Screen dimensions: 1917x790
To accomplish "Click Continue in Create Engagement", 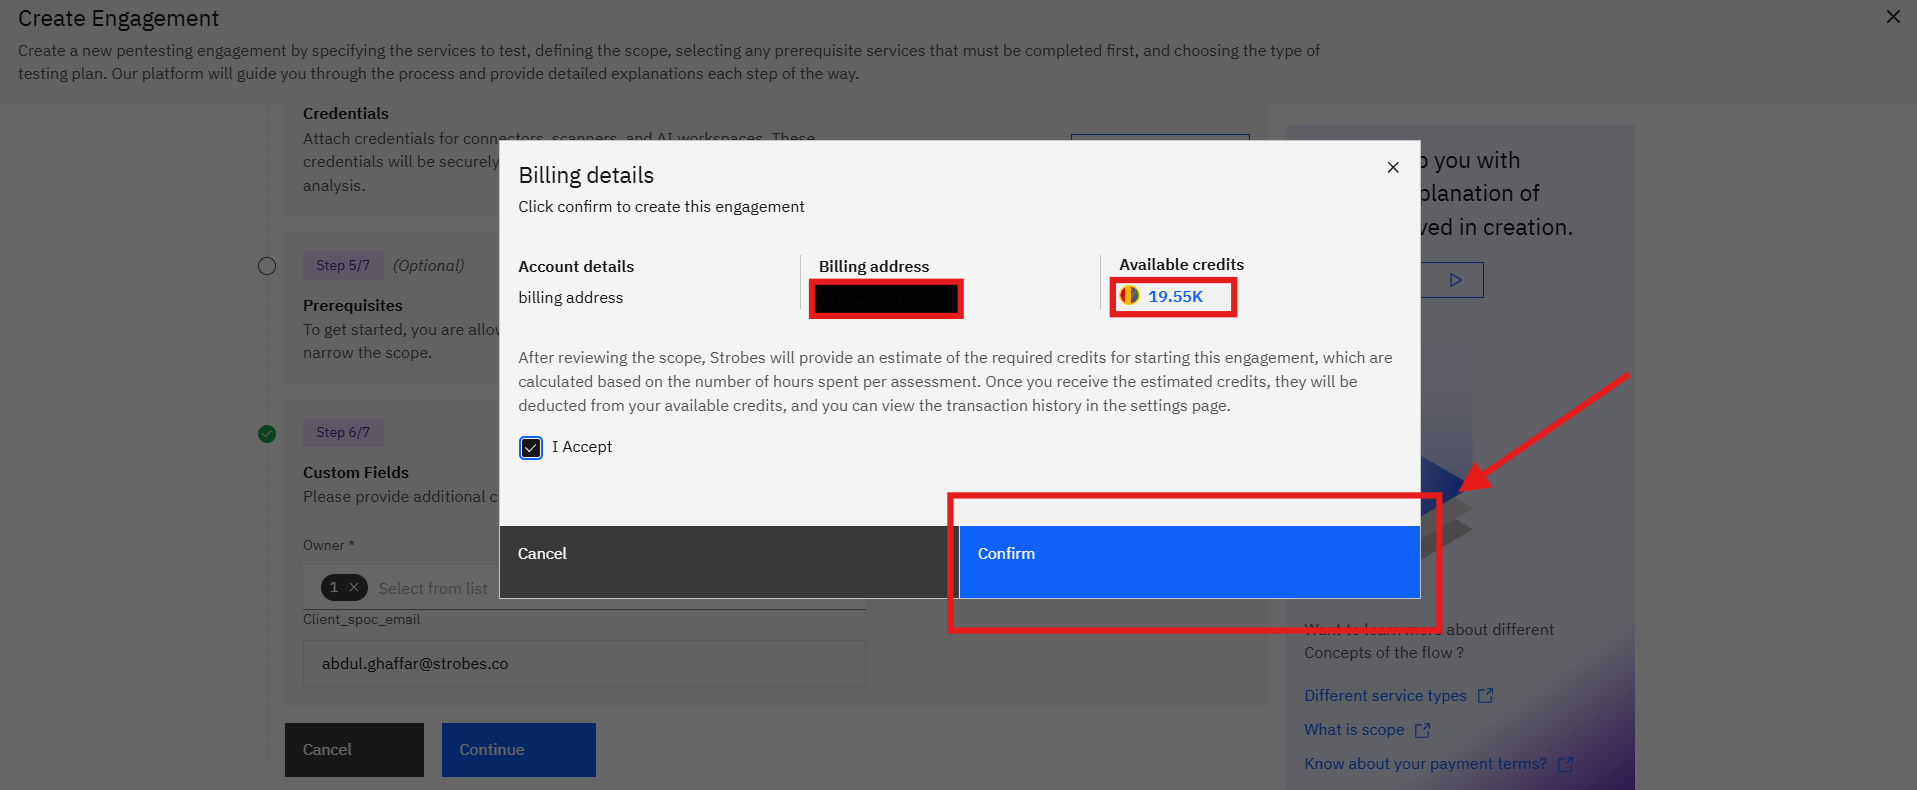I will pos(519,750).
